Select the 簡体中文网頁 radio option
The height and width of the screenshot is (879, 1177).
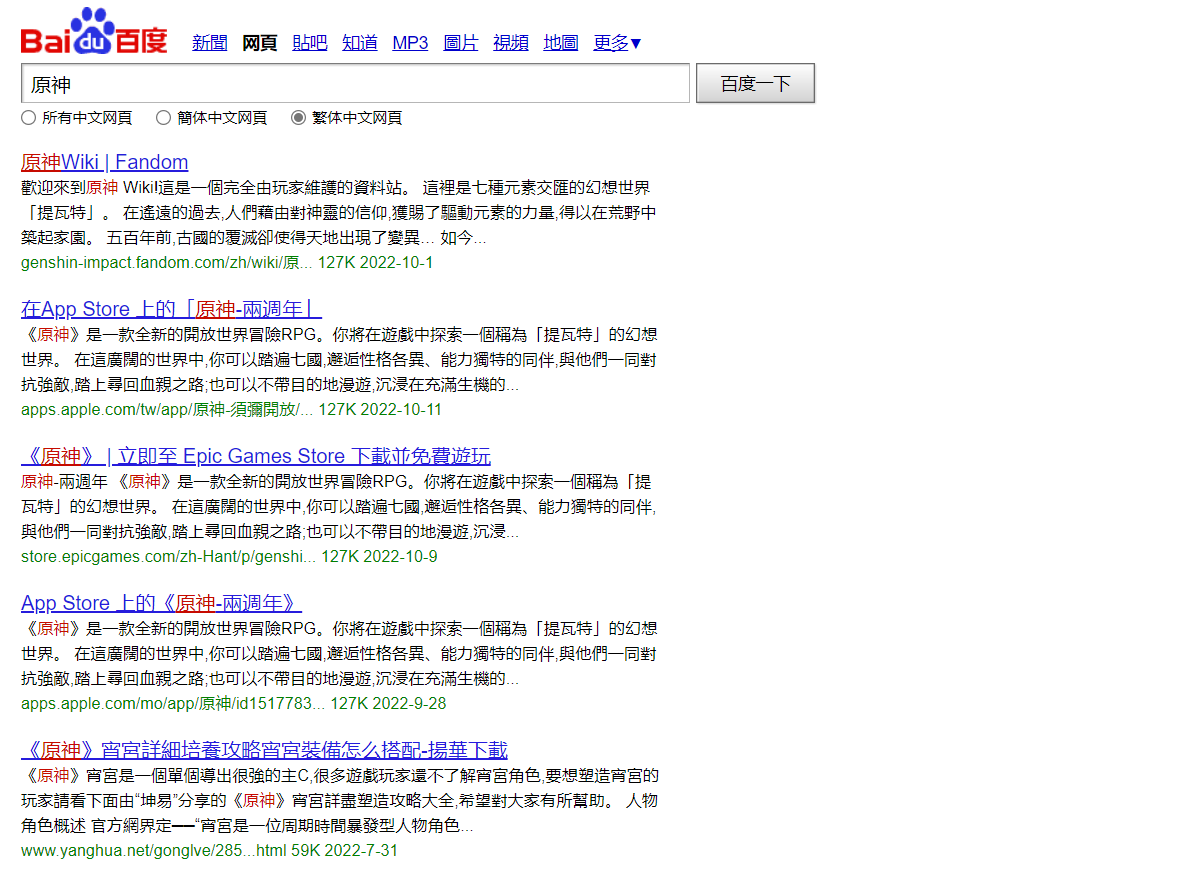point(163,118)
